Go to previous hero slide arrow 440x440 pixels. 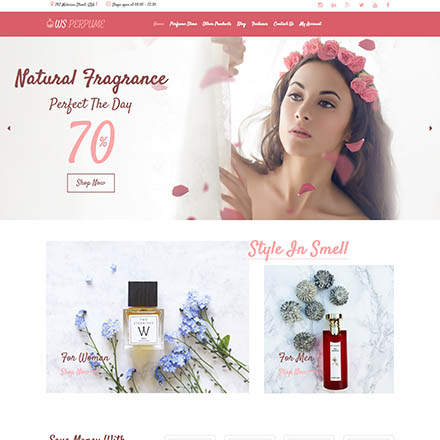click(9, 128)
